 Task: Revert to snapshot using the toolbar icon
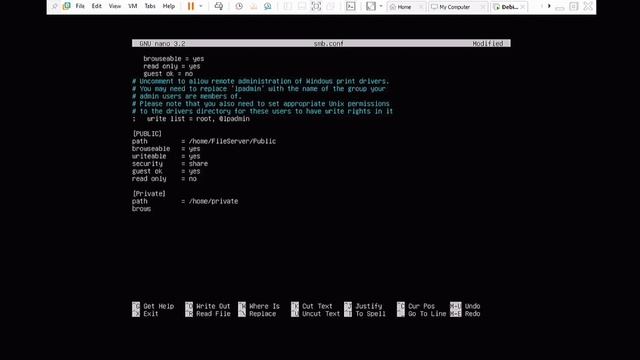(x=253, y=6)
